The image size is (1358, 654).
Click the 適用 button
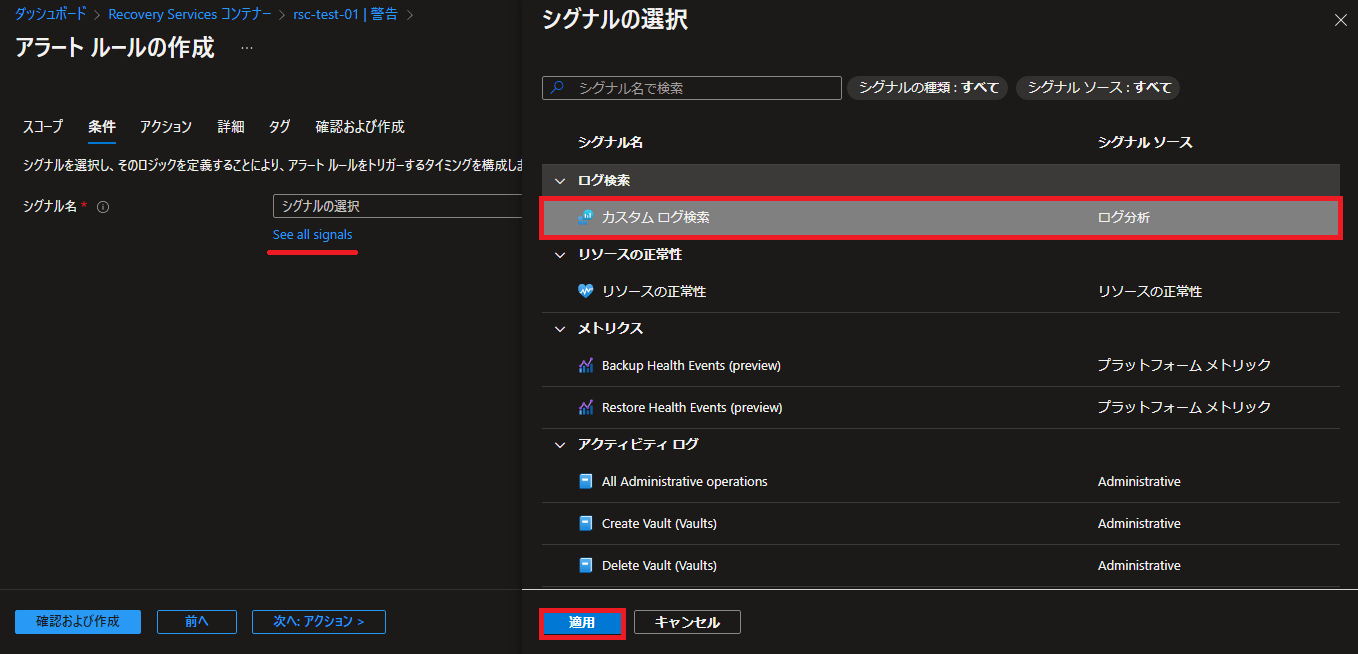[x=582, y=622]
